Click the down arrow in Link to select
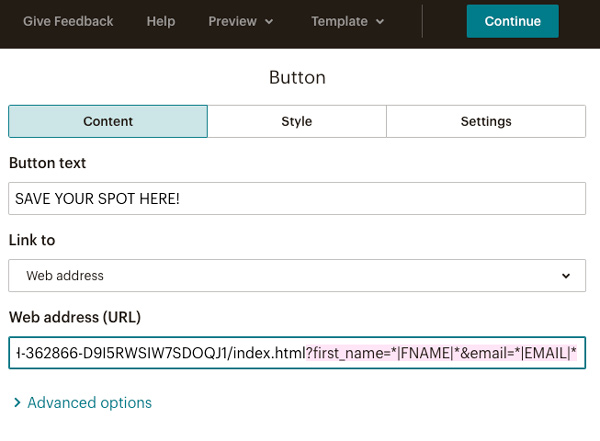Screen dimensions: 600x441 (566, 275)
